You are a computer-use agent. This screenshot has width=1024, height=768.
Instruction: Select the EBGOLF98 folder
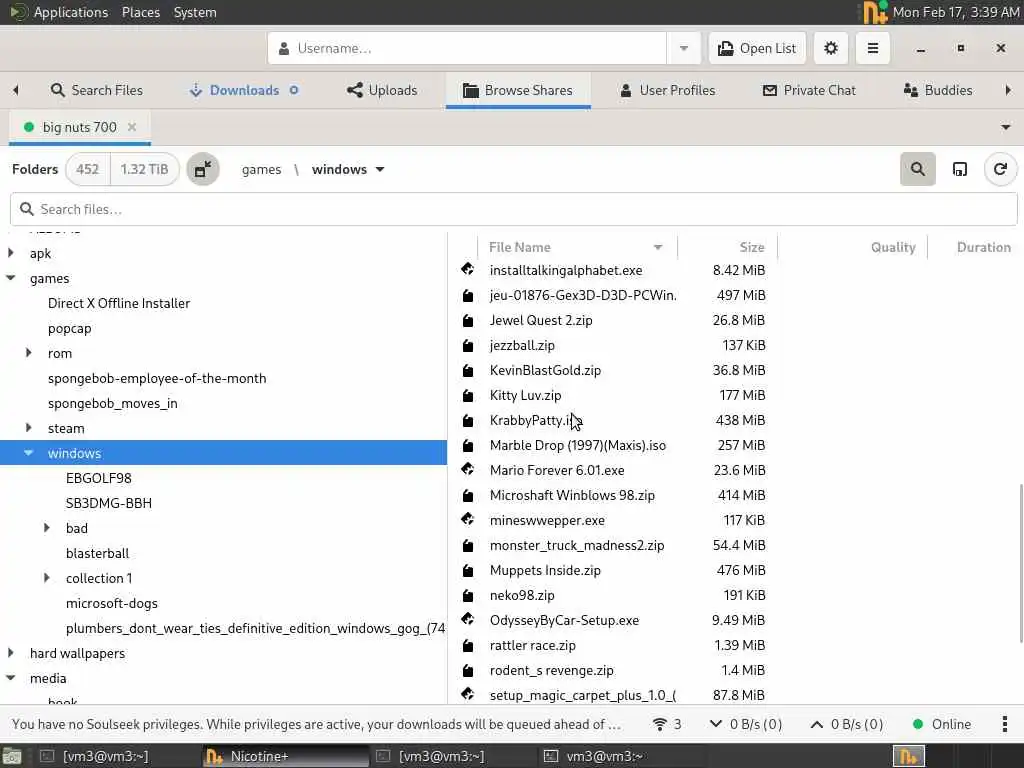click(99, 478)
